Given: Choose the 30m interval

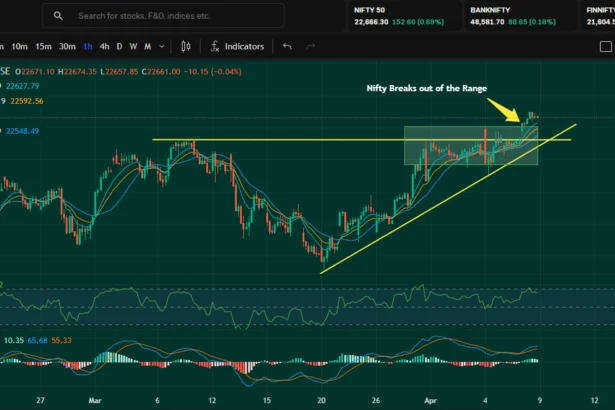Looking at the screenshot, I should pos(67,46).
